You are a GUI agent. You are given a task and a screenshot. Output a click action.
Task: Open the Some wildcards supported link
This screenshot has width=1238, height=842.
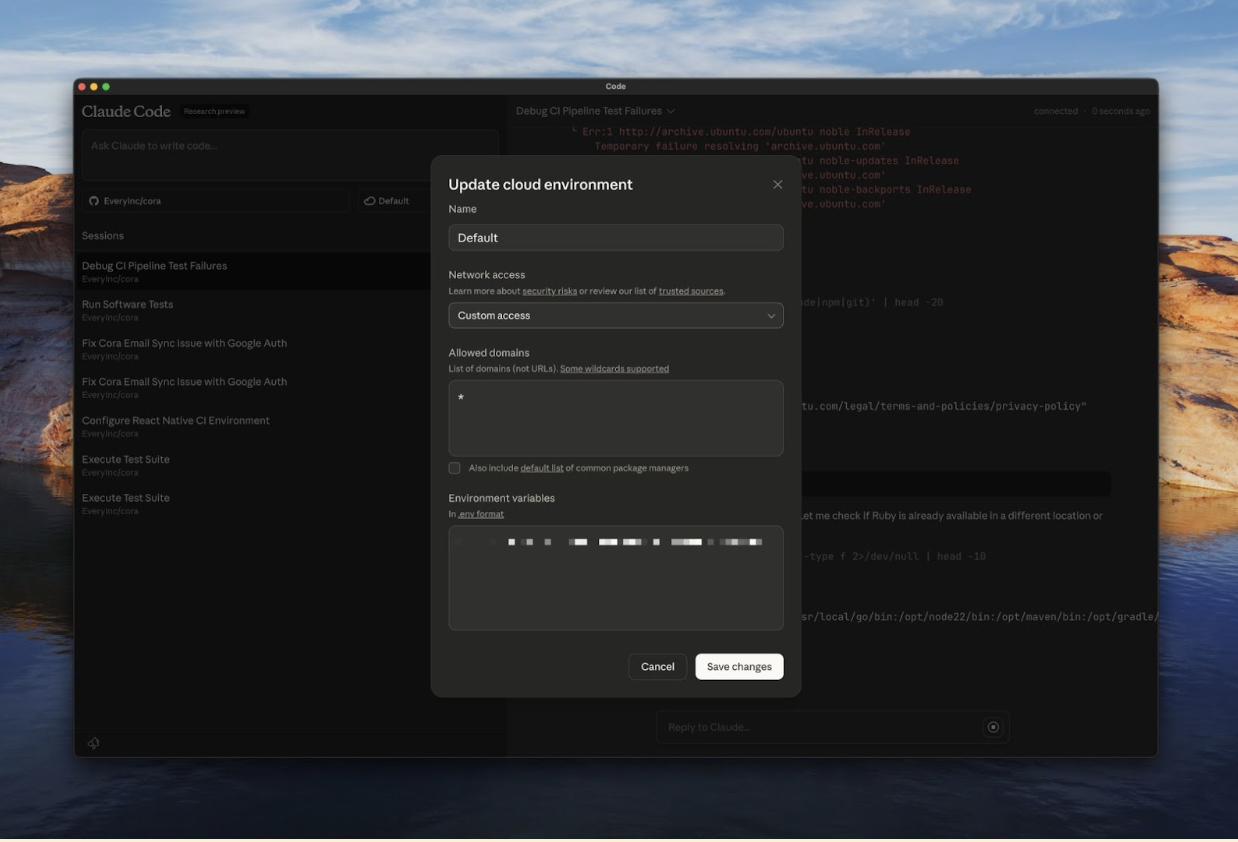click(614, 369)
